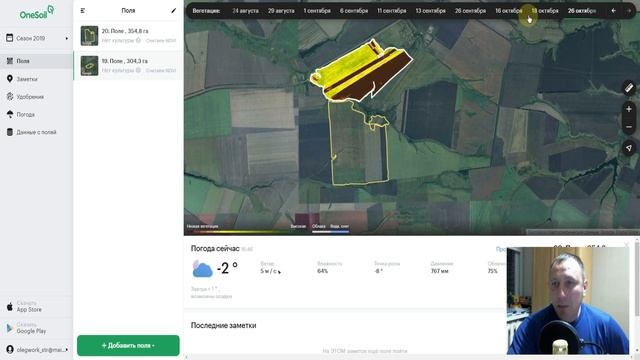Click the crop icon on field 19 row
The image size is (640, 360).
(138, 70)
